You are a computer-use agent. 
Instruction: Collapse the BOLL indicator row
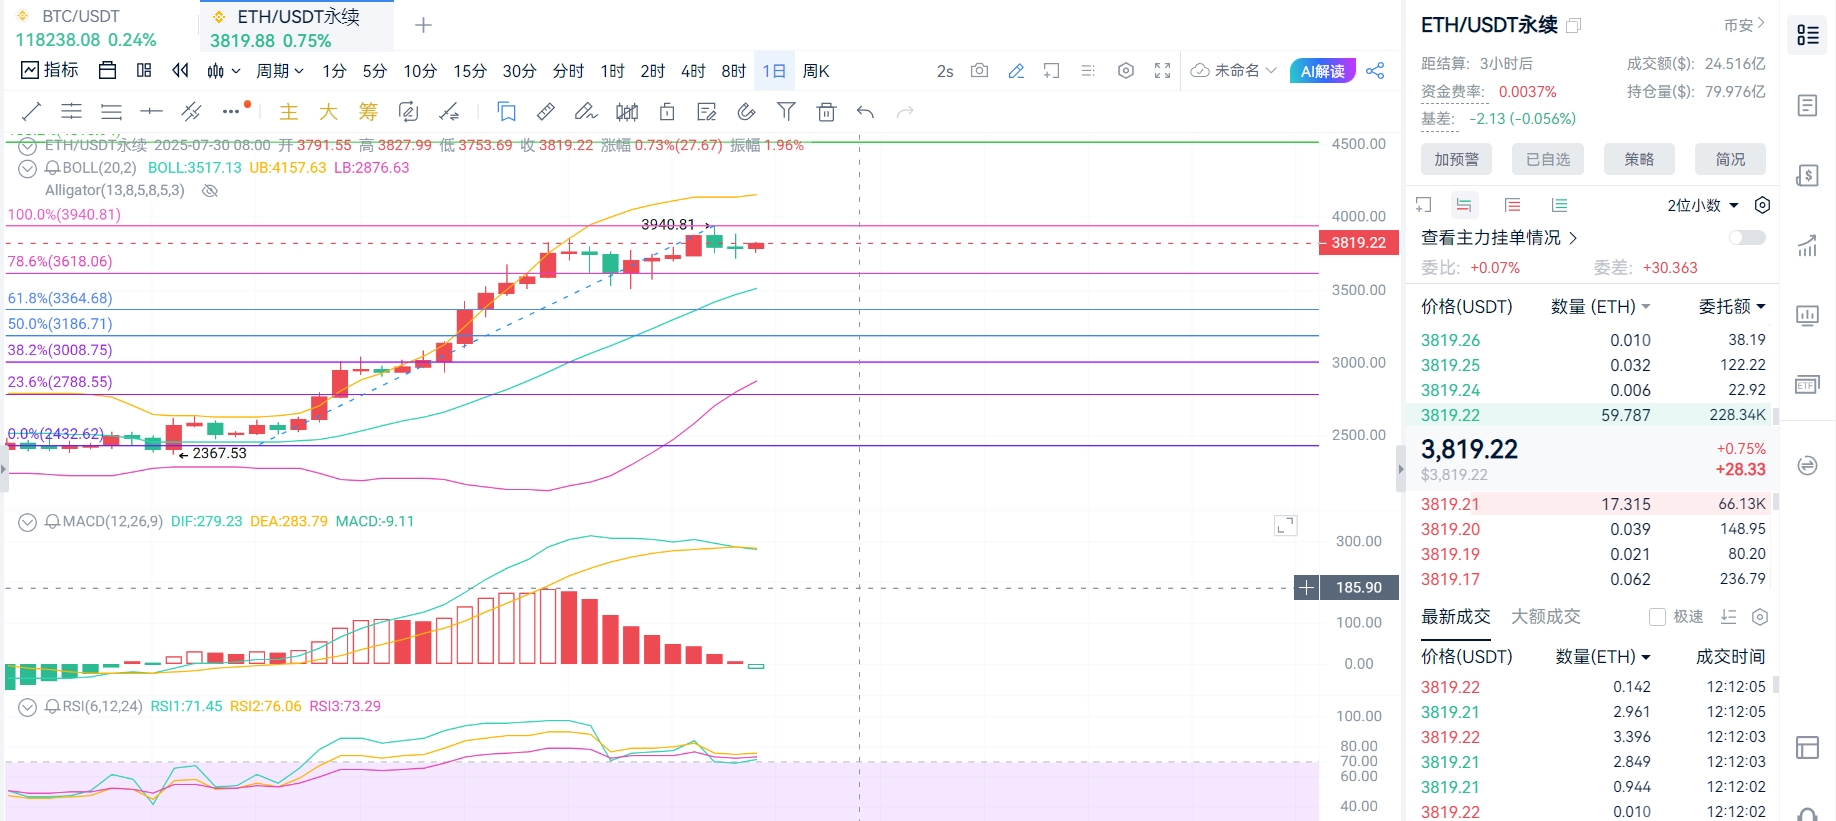28,168
